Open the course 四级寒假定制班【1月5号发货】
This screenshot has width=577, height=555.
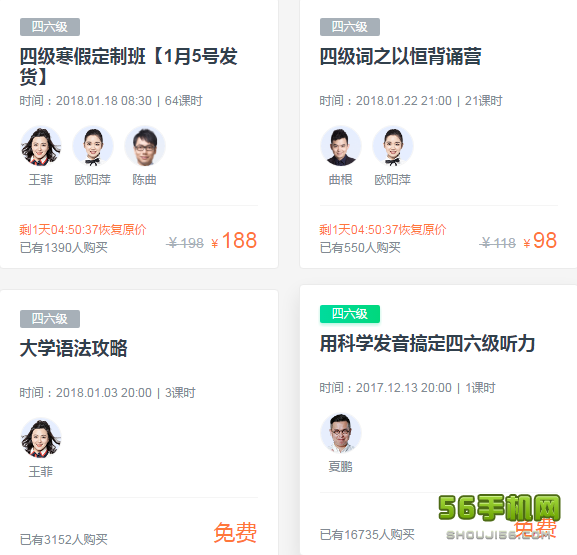click(x=129, y=66)
